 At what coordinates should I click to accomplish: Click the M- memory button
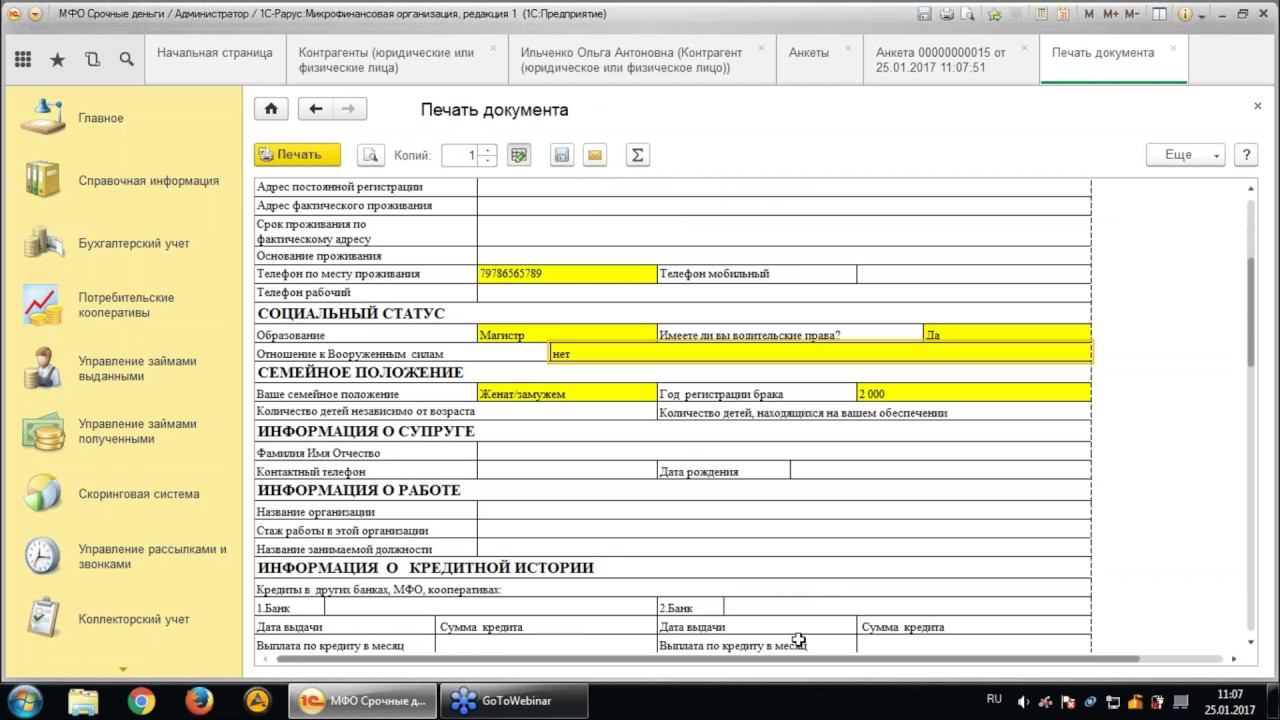coord(1133,14)
